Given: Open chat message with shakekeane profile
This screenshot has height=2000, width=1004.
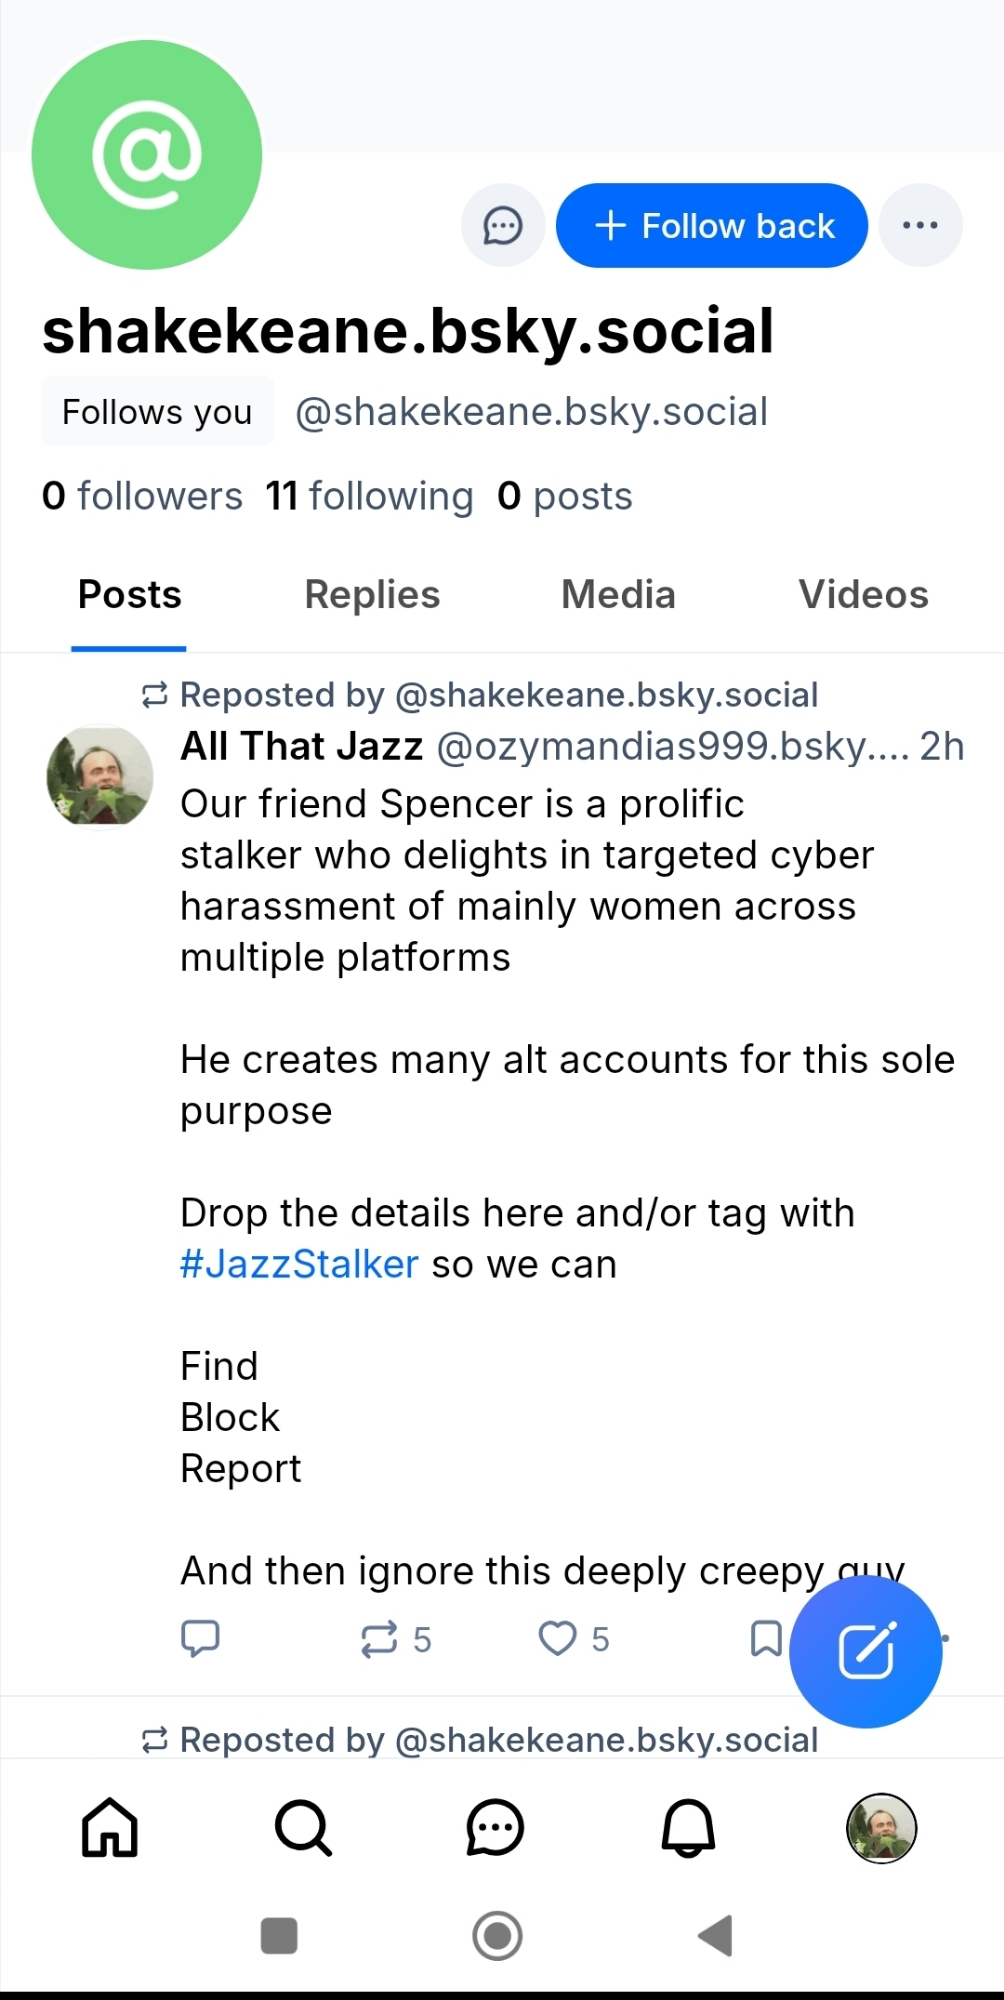Looking at the screenshot, I should [503, 226].
